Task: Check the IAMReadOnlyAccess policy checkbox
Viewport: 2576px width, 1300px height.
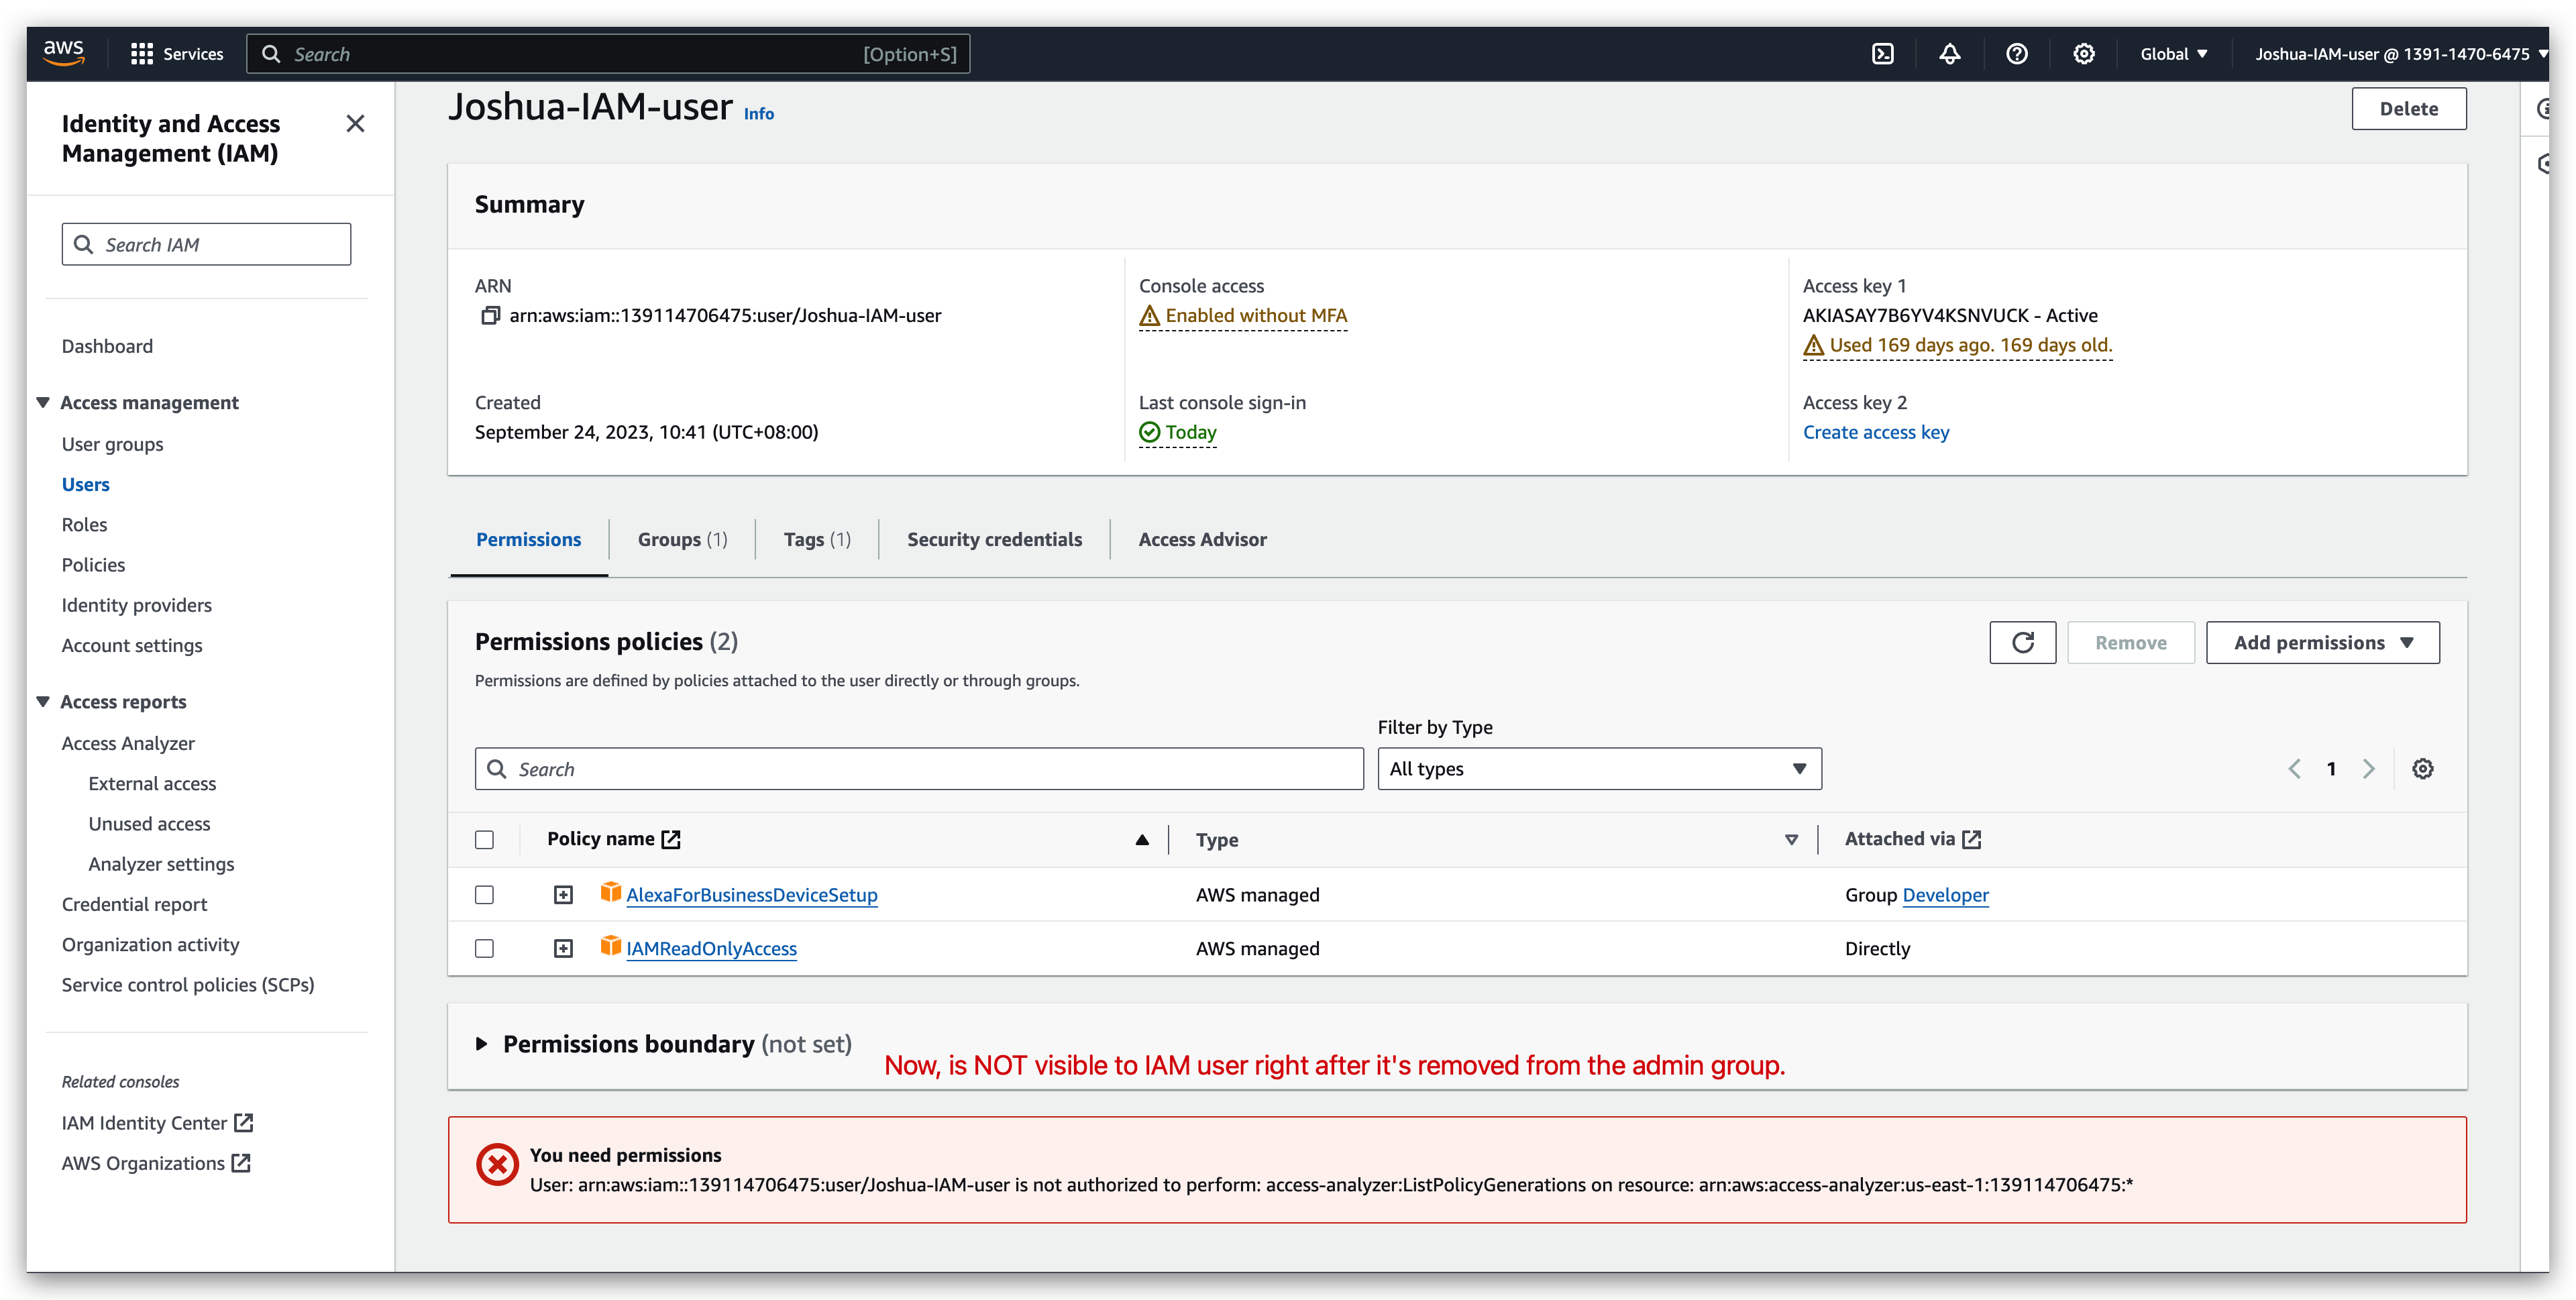Action: coord(485,948)
